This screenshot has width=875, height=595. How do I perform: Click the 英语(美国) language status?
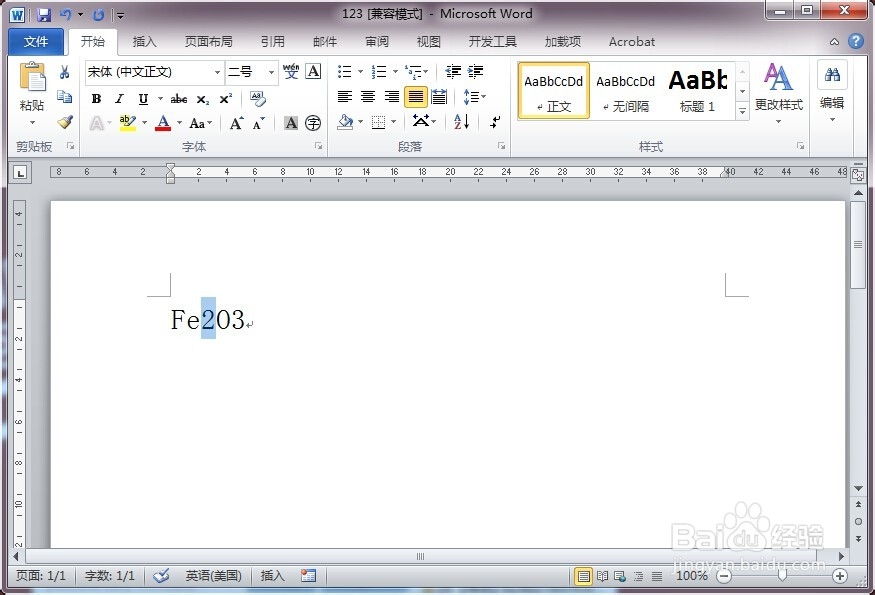pos(213,575)
